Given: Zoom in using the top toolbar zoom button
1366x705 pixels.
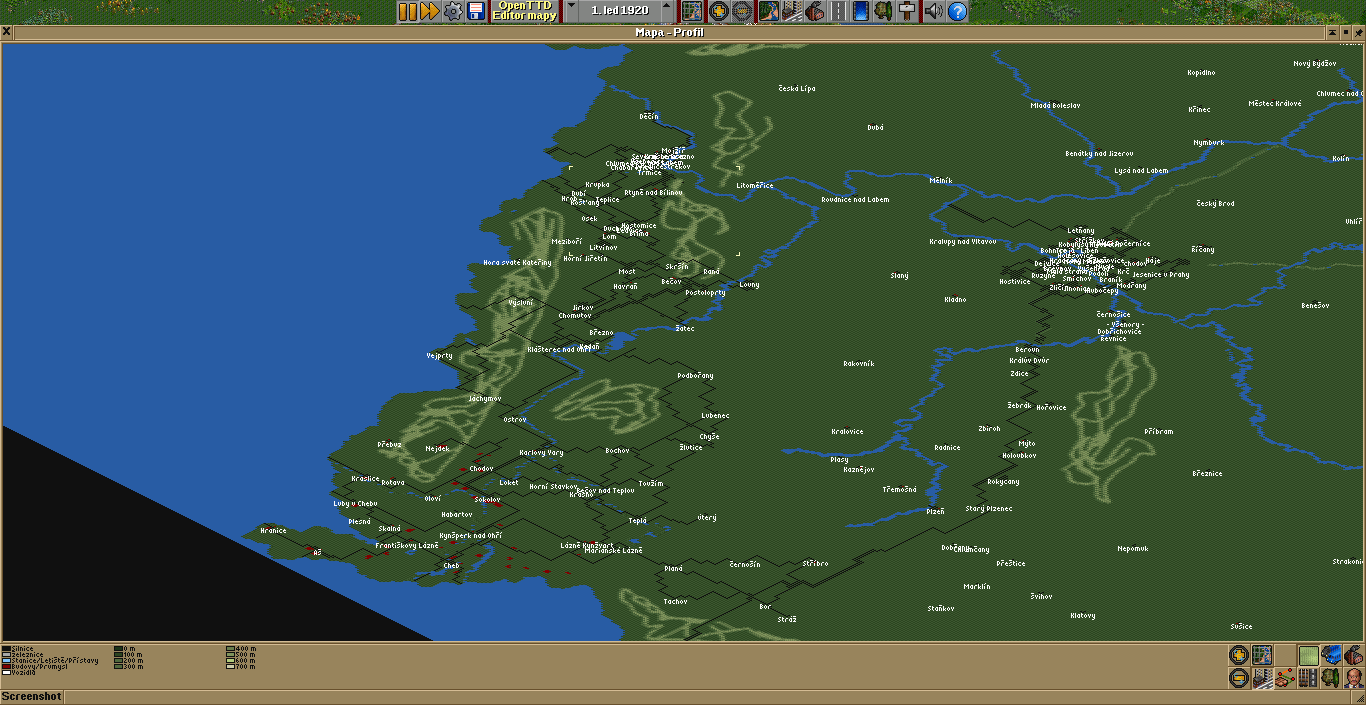Looking at the screenshot, I should pos(718,11).
